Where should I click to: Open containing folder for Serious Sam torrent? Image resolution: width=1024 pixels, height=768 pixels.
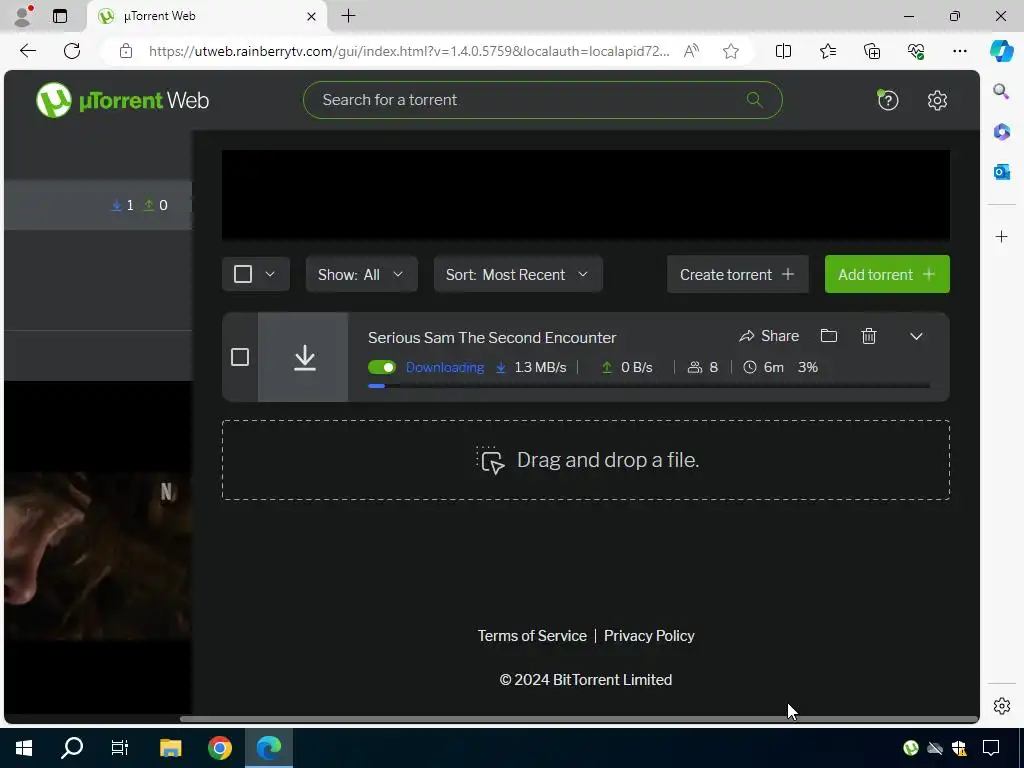829,336
